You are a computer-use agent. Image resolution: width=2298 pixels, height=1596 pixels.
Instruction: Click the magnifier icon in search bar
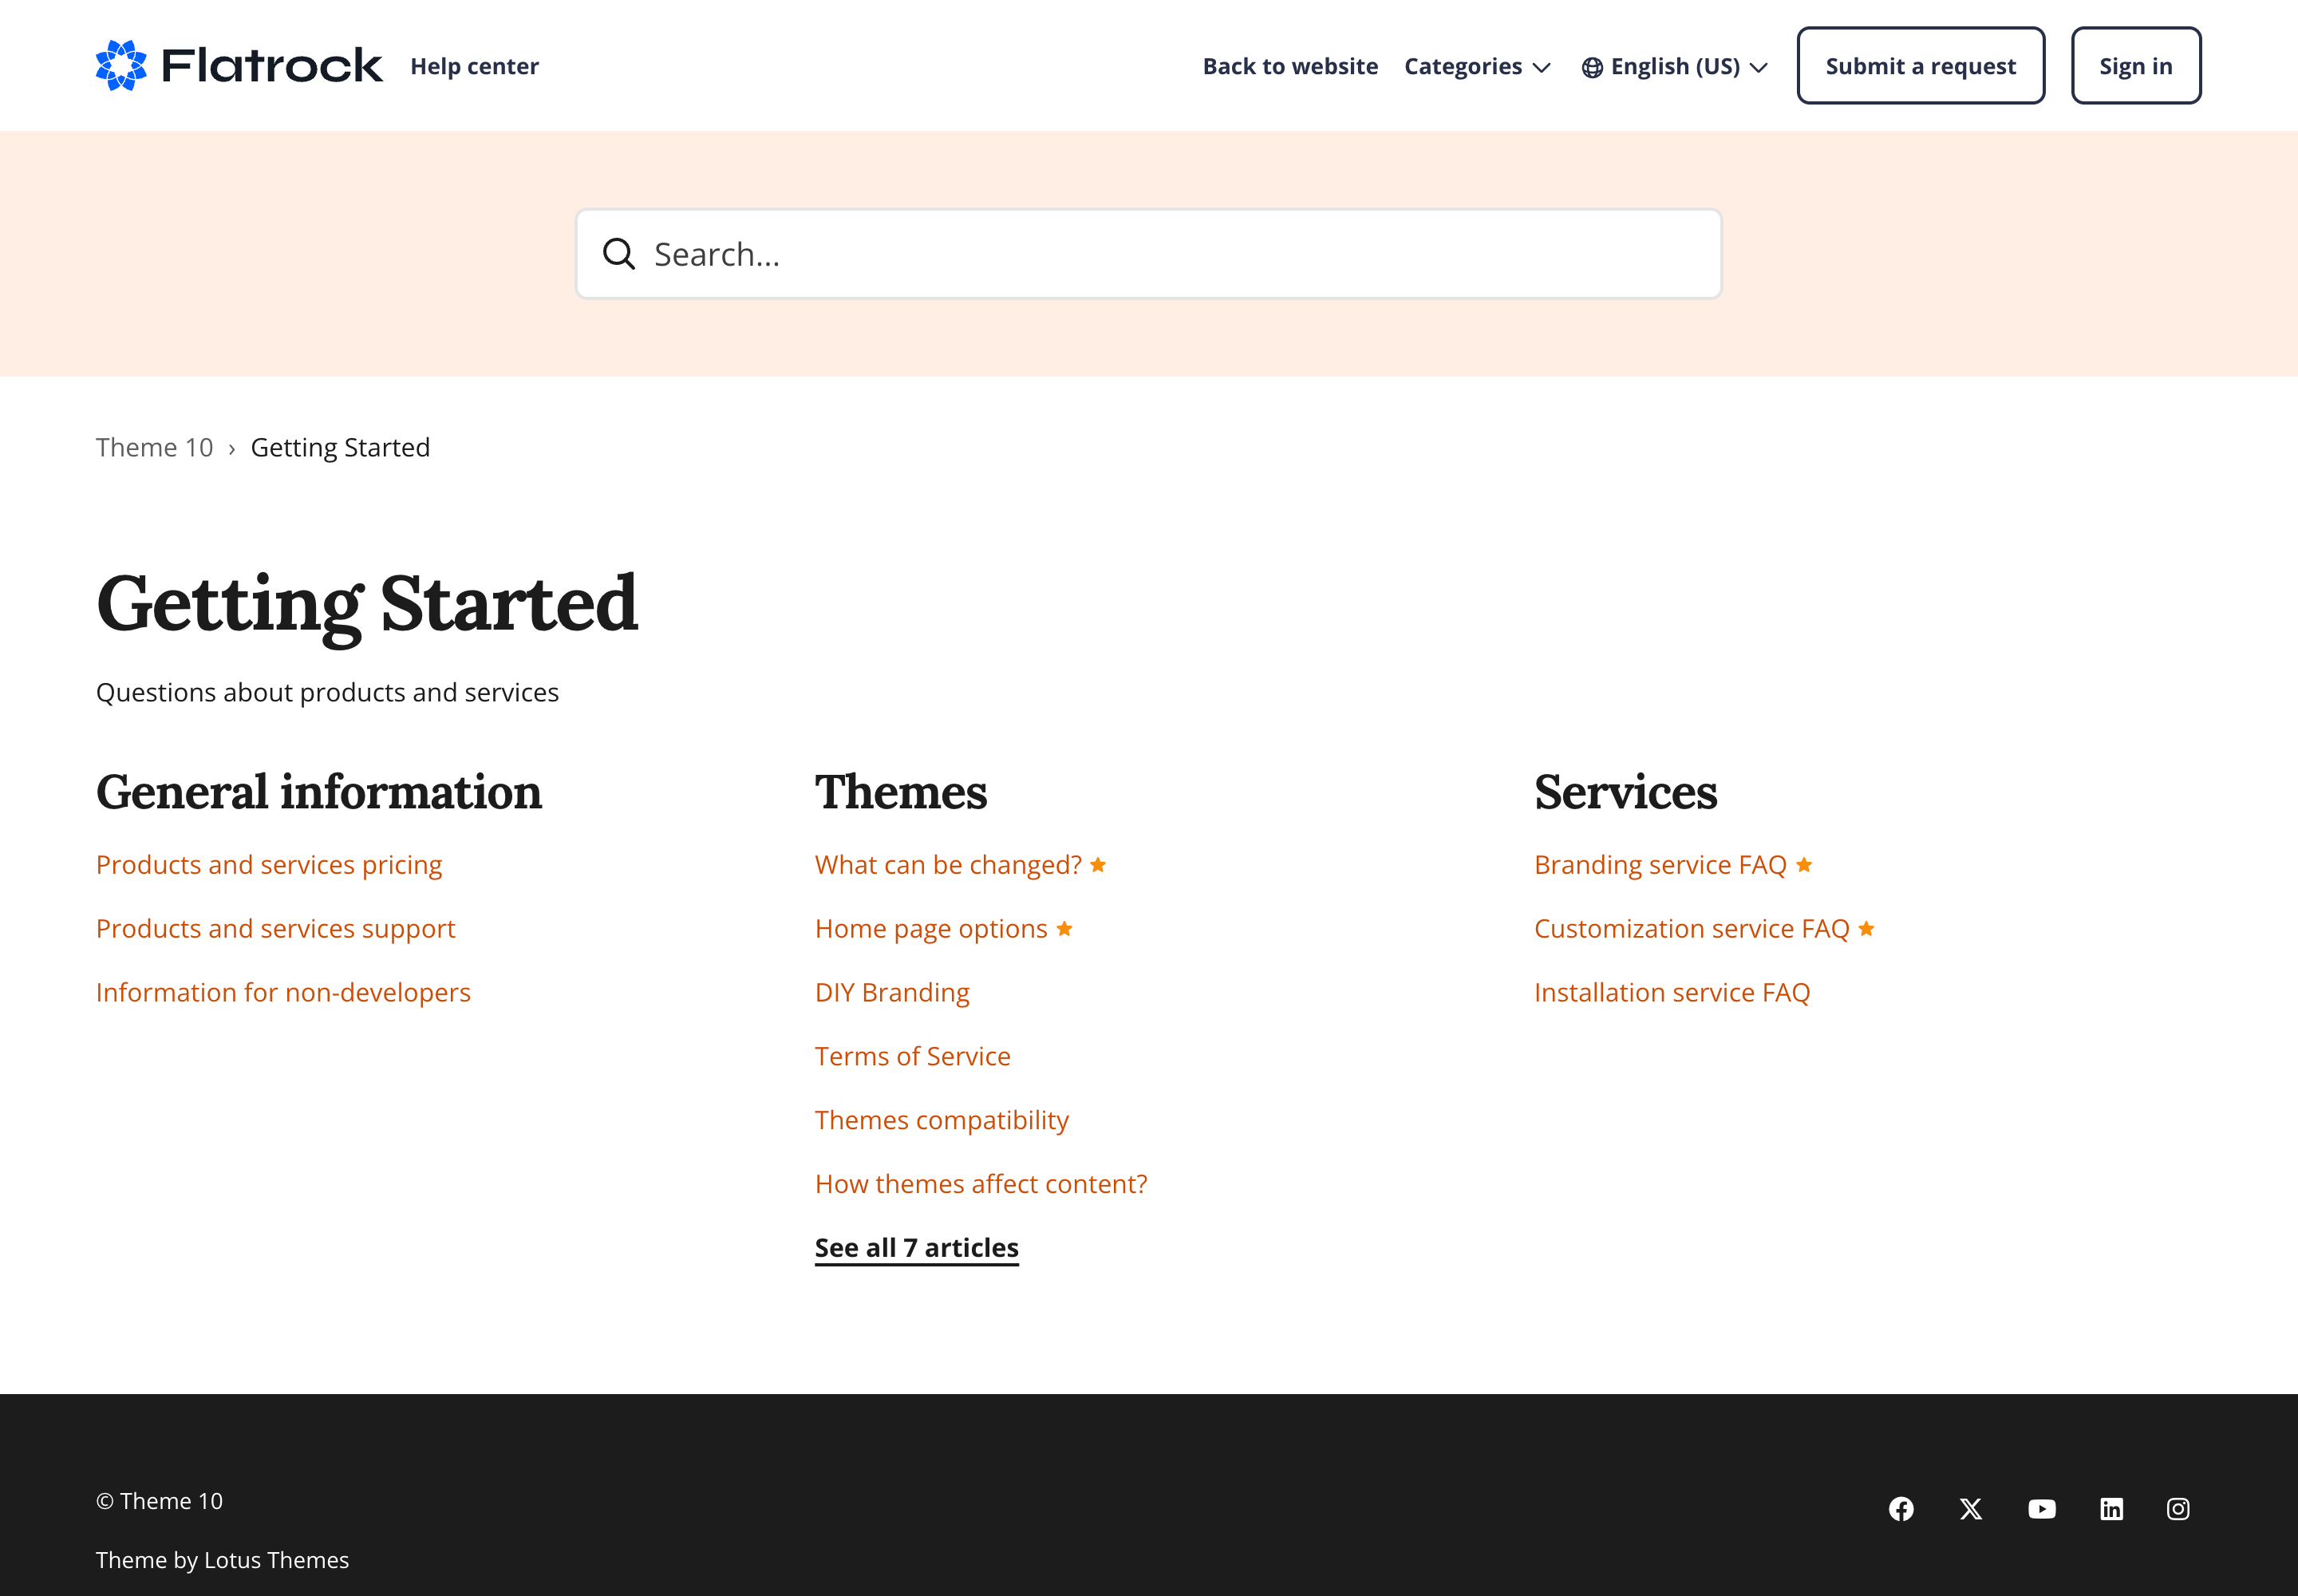[x=619, y=254]
